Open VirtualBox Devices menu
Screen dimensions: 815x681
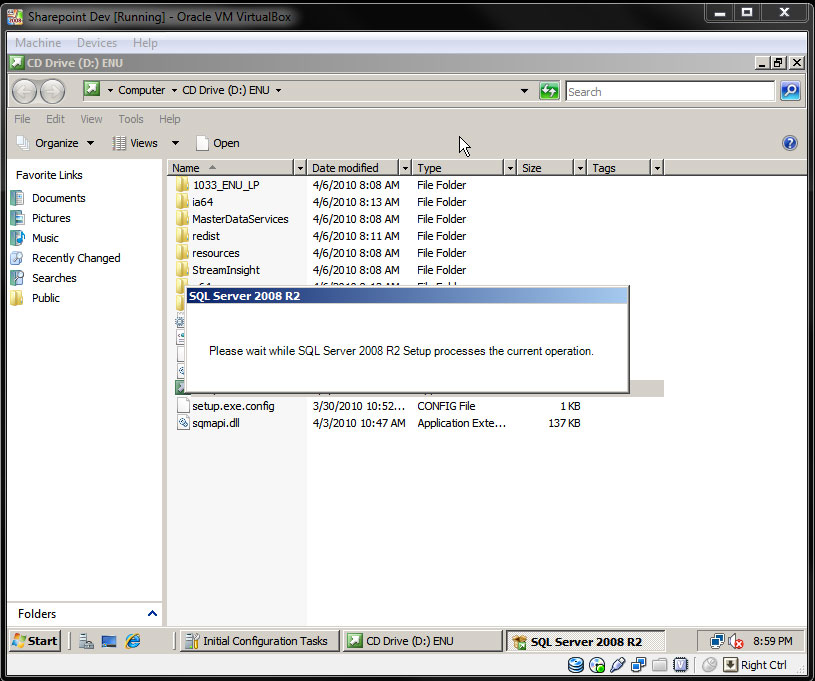pyautogui.click(x=97, y=43)
